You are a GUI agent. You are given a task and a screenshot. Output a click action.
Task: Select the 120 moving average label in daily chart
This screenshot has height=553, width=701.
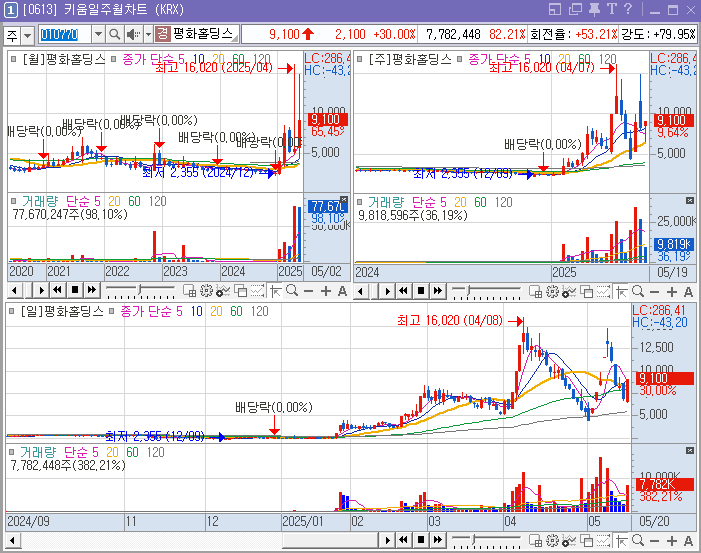tap(260, 311)
